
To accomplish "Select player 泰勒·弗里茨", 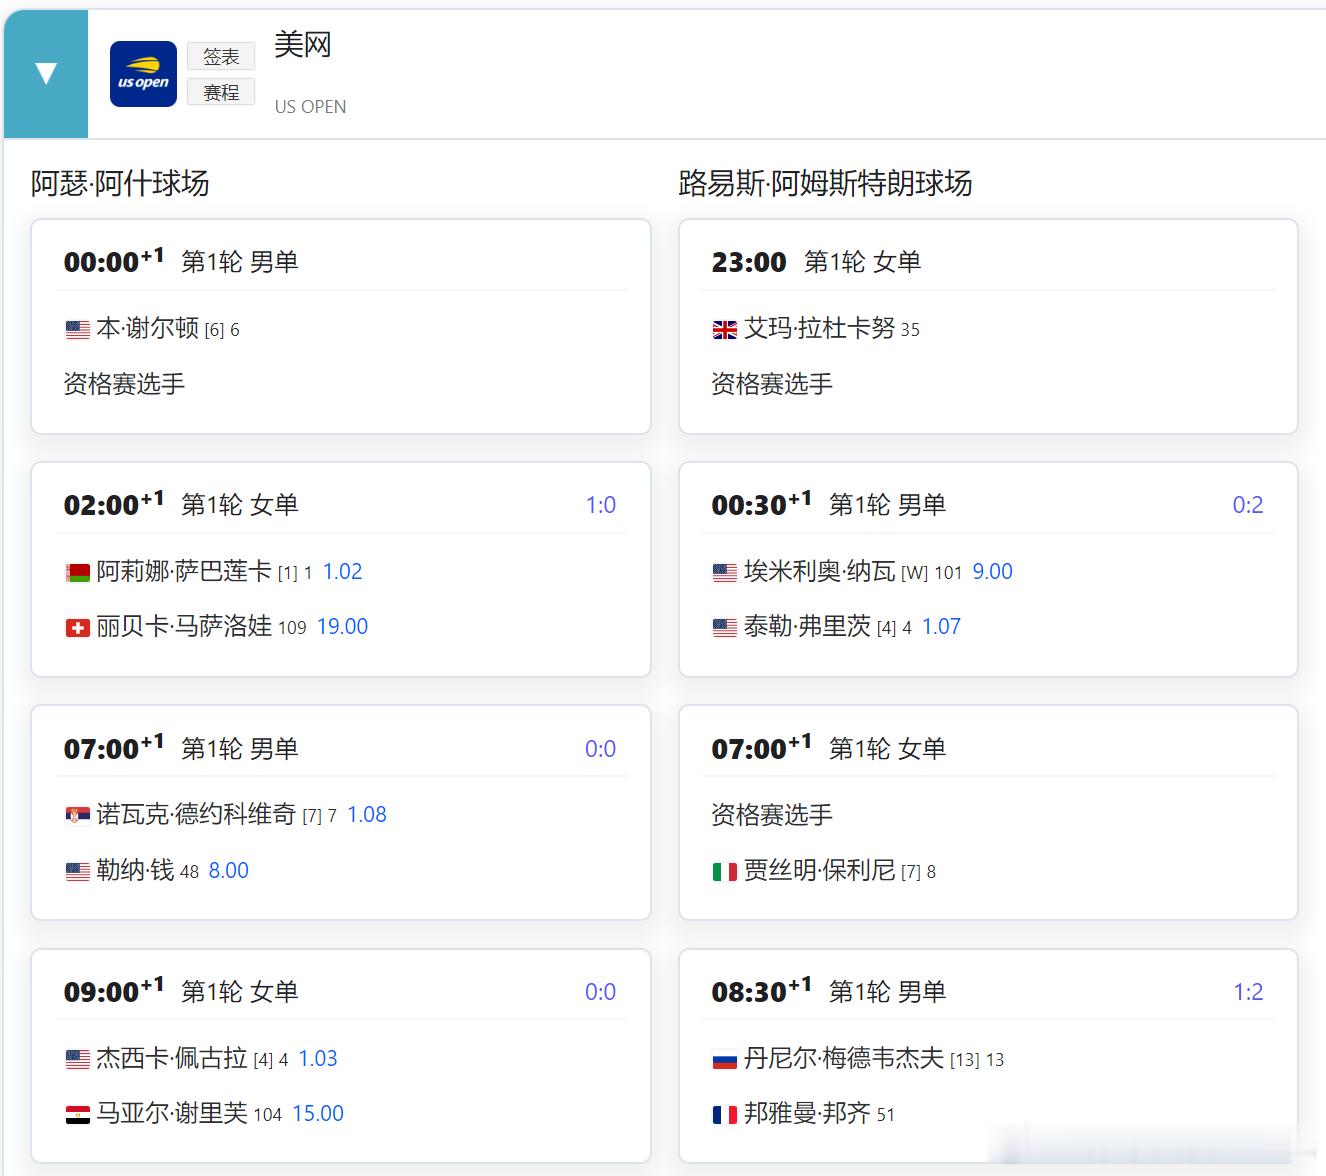I will pyautogui.click(x=808, y=626).
